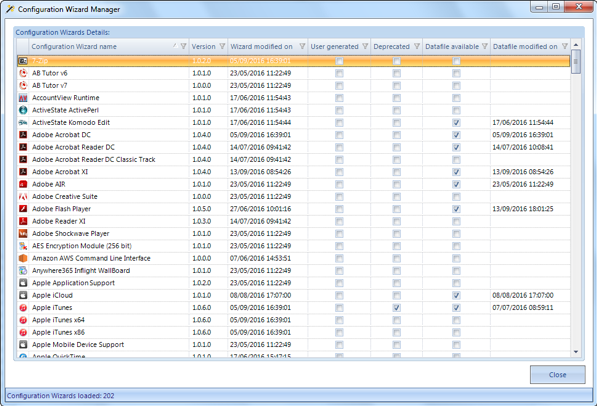Click the Adobe Reader XI icon
The height and width of the screenshot is (406, 597).
tap(23, 221)
